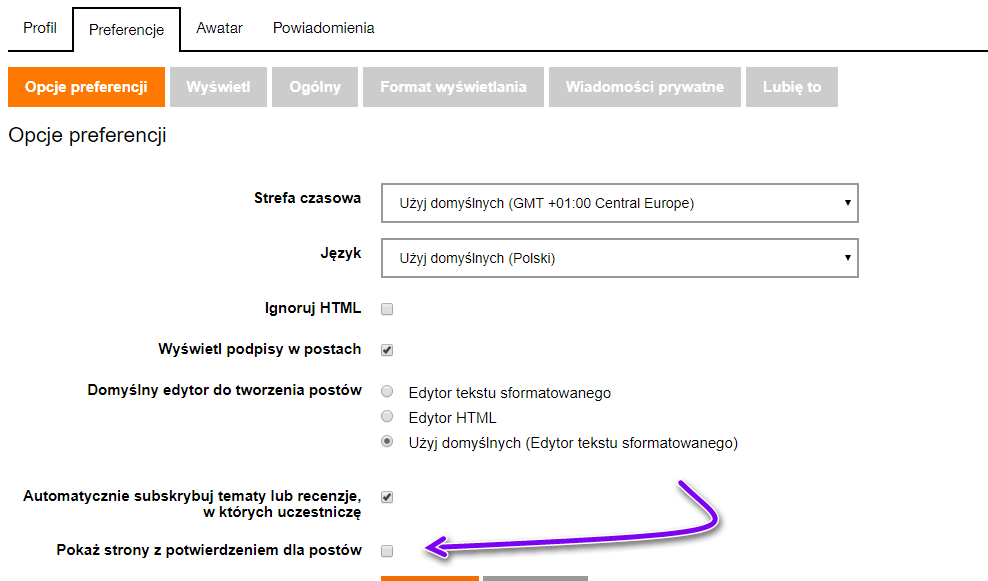Open the Język language dropdown
The height and width of the screenshot is (581, 988).
click(620, 258)
